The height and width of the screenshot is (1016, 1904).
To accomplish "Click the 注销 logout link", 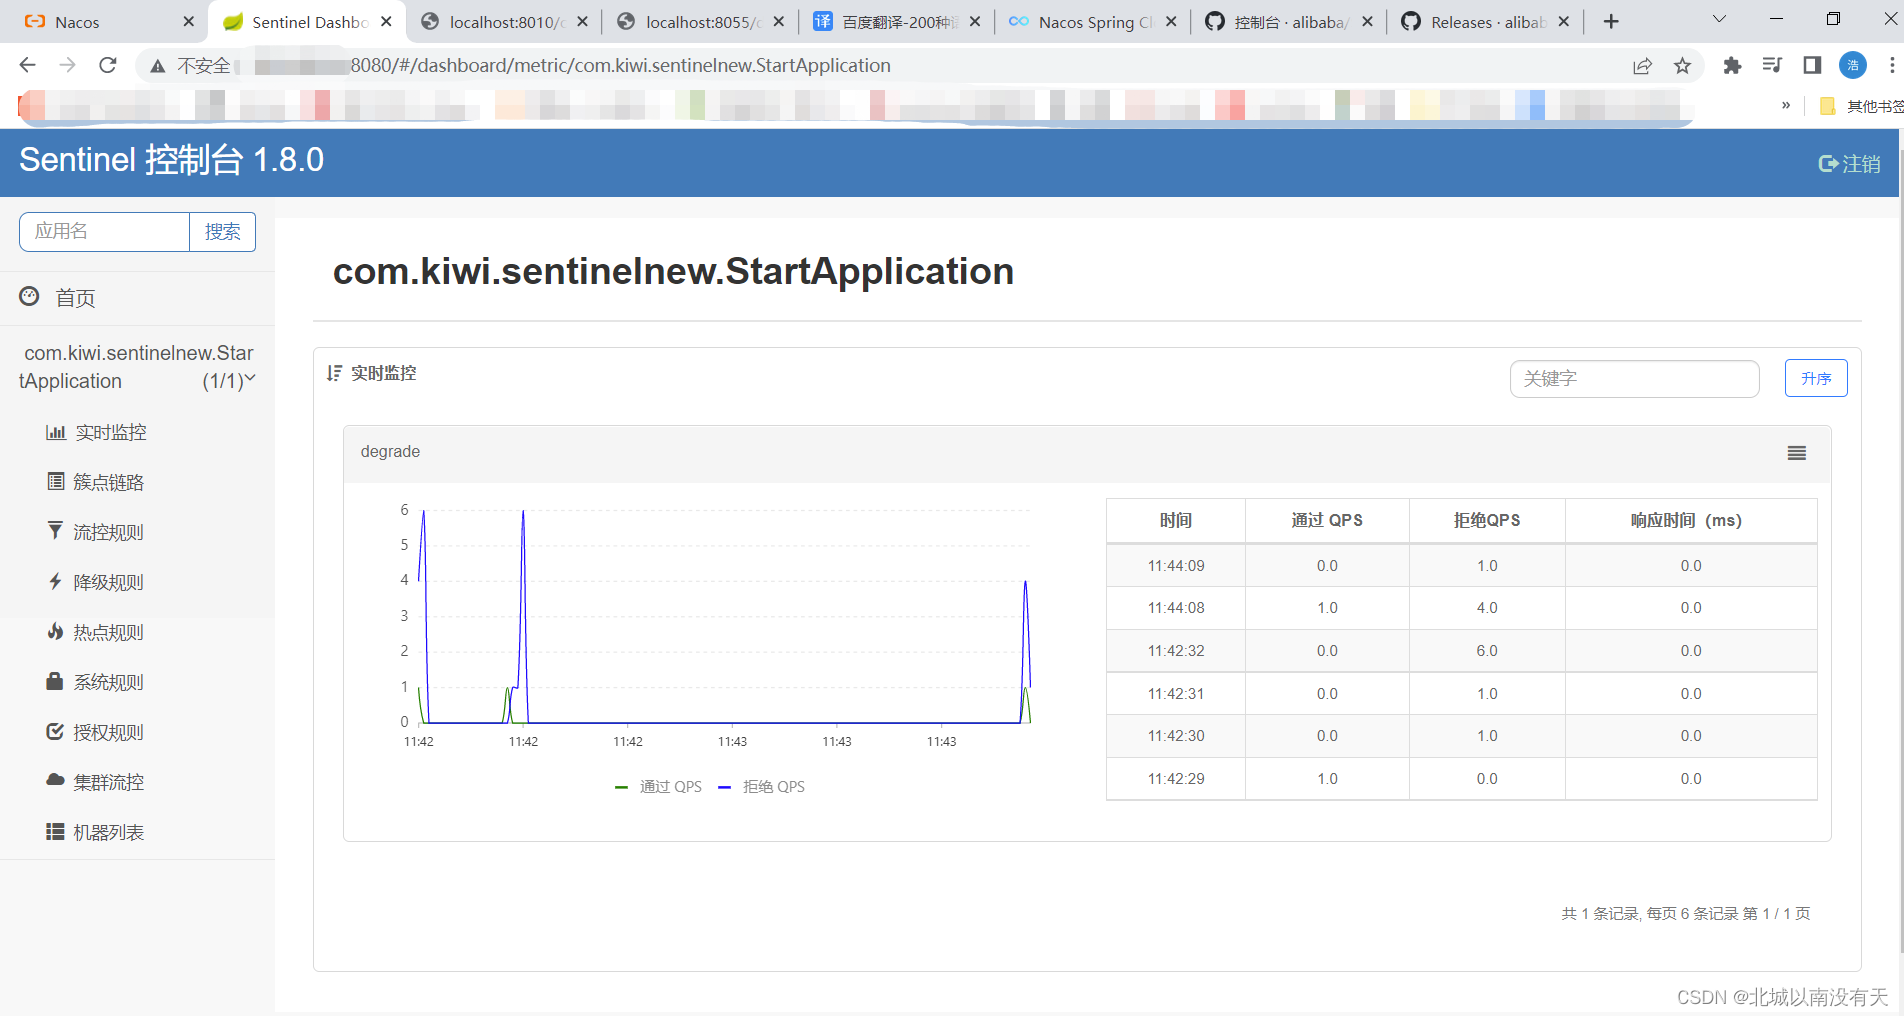I will click(1849, 164).
